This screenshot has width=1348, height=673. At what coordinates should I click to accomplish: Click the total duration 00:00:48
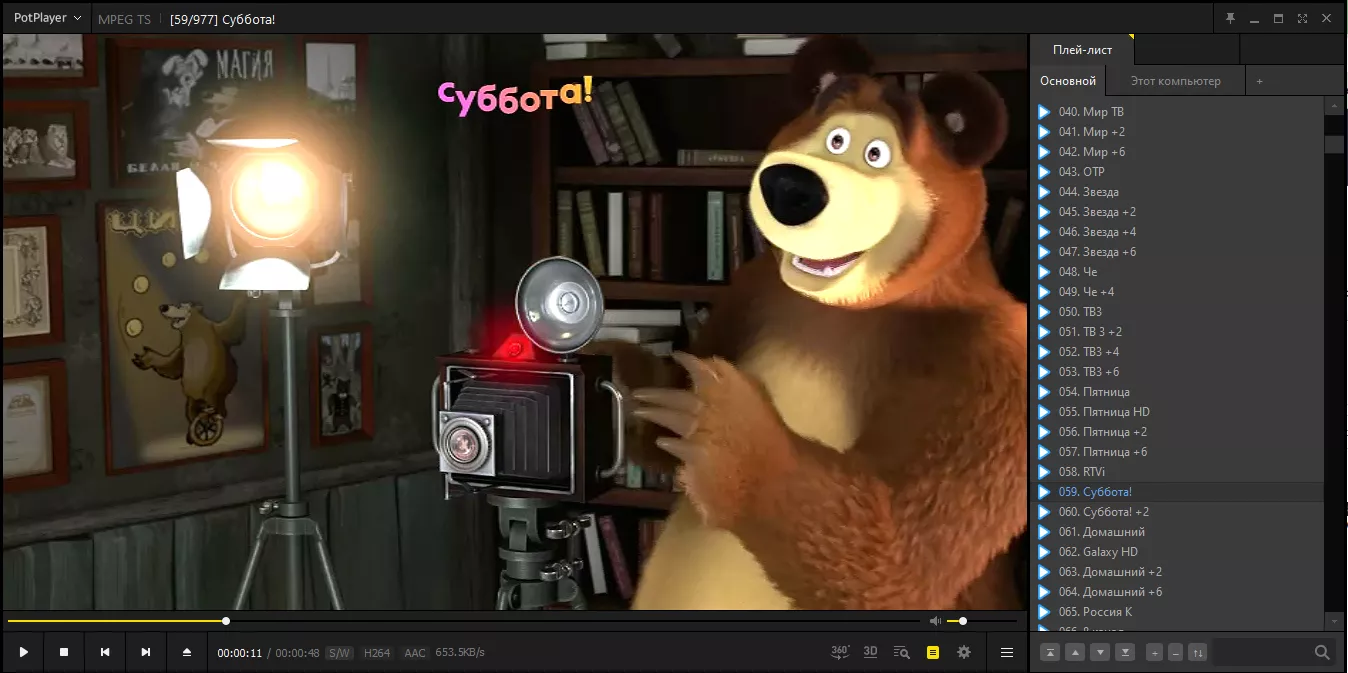298,653
